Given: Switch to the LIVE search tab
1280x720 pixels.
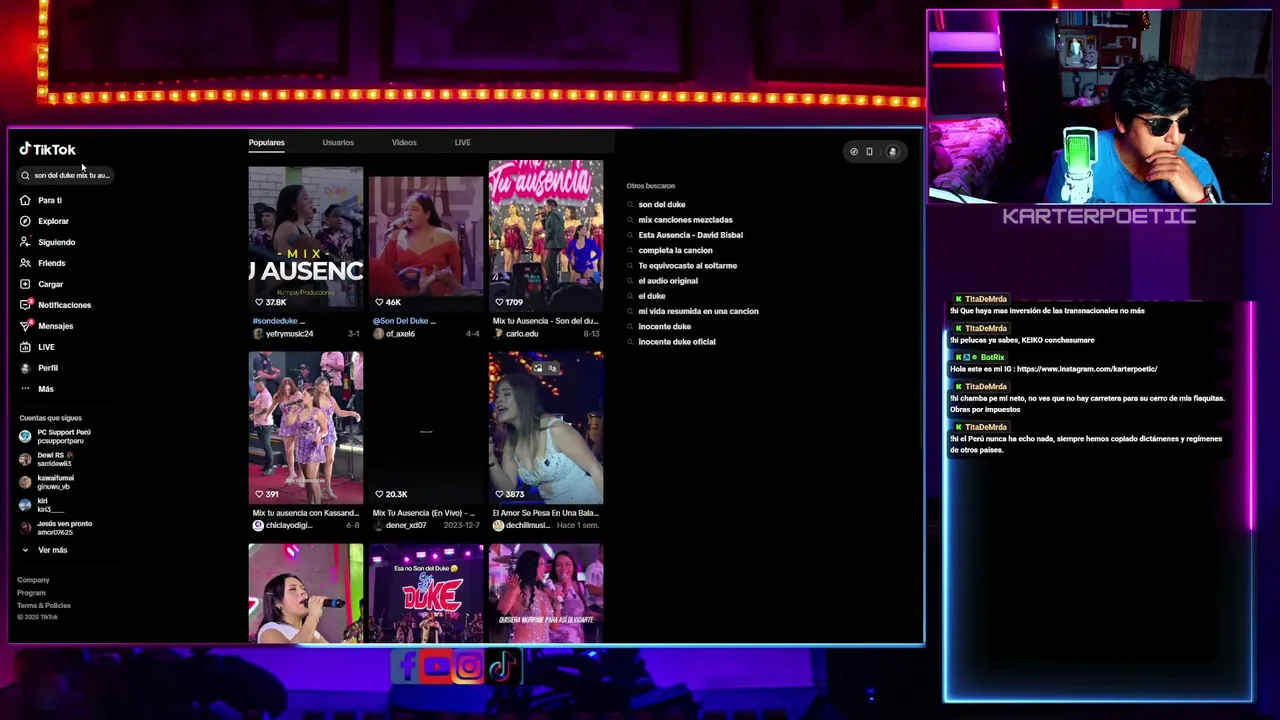Looking at the screenshot, I should point(462,142).
